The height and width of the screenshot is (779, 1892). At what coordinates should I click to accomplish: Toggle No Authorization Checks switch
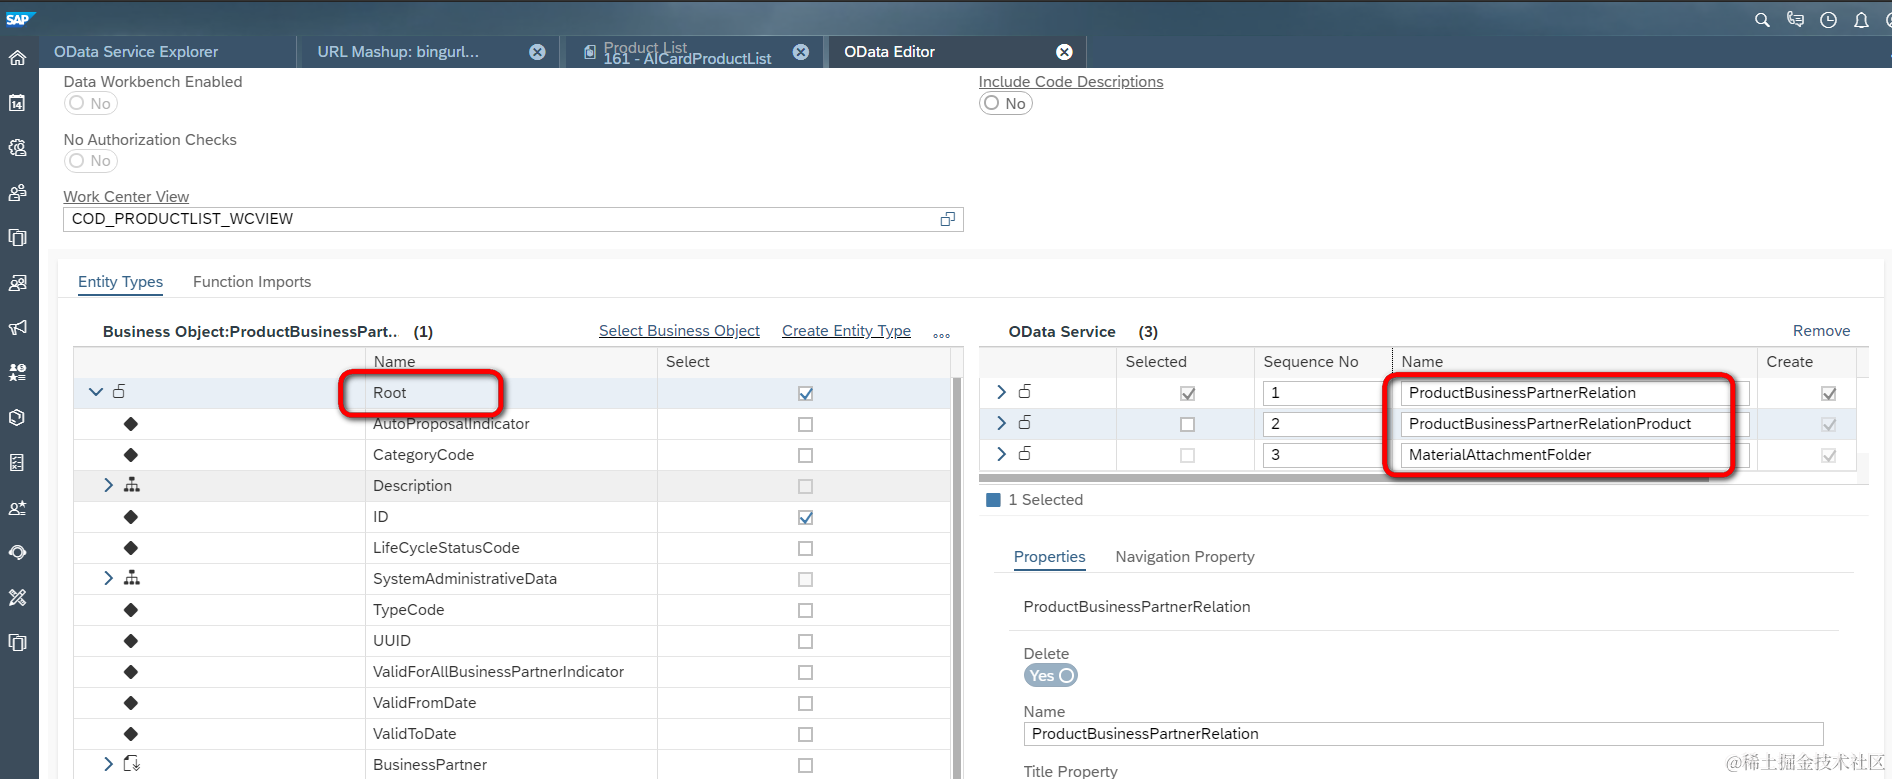point(91,161)
